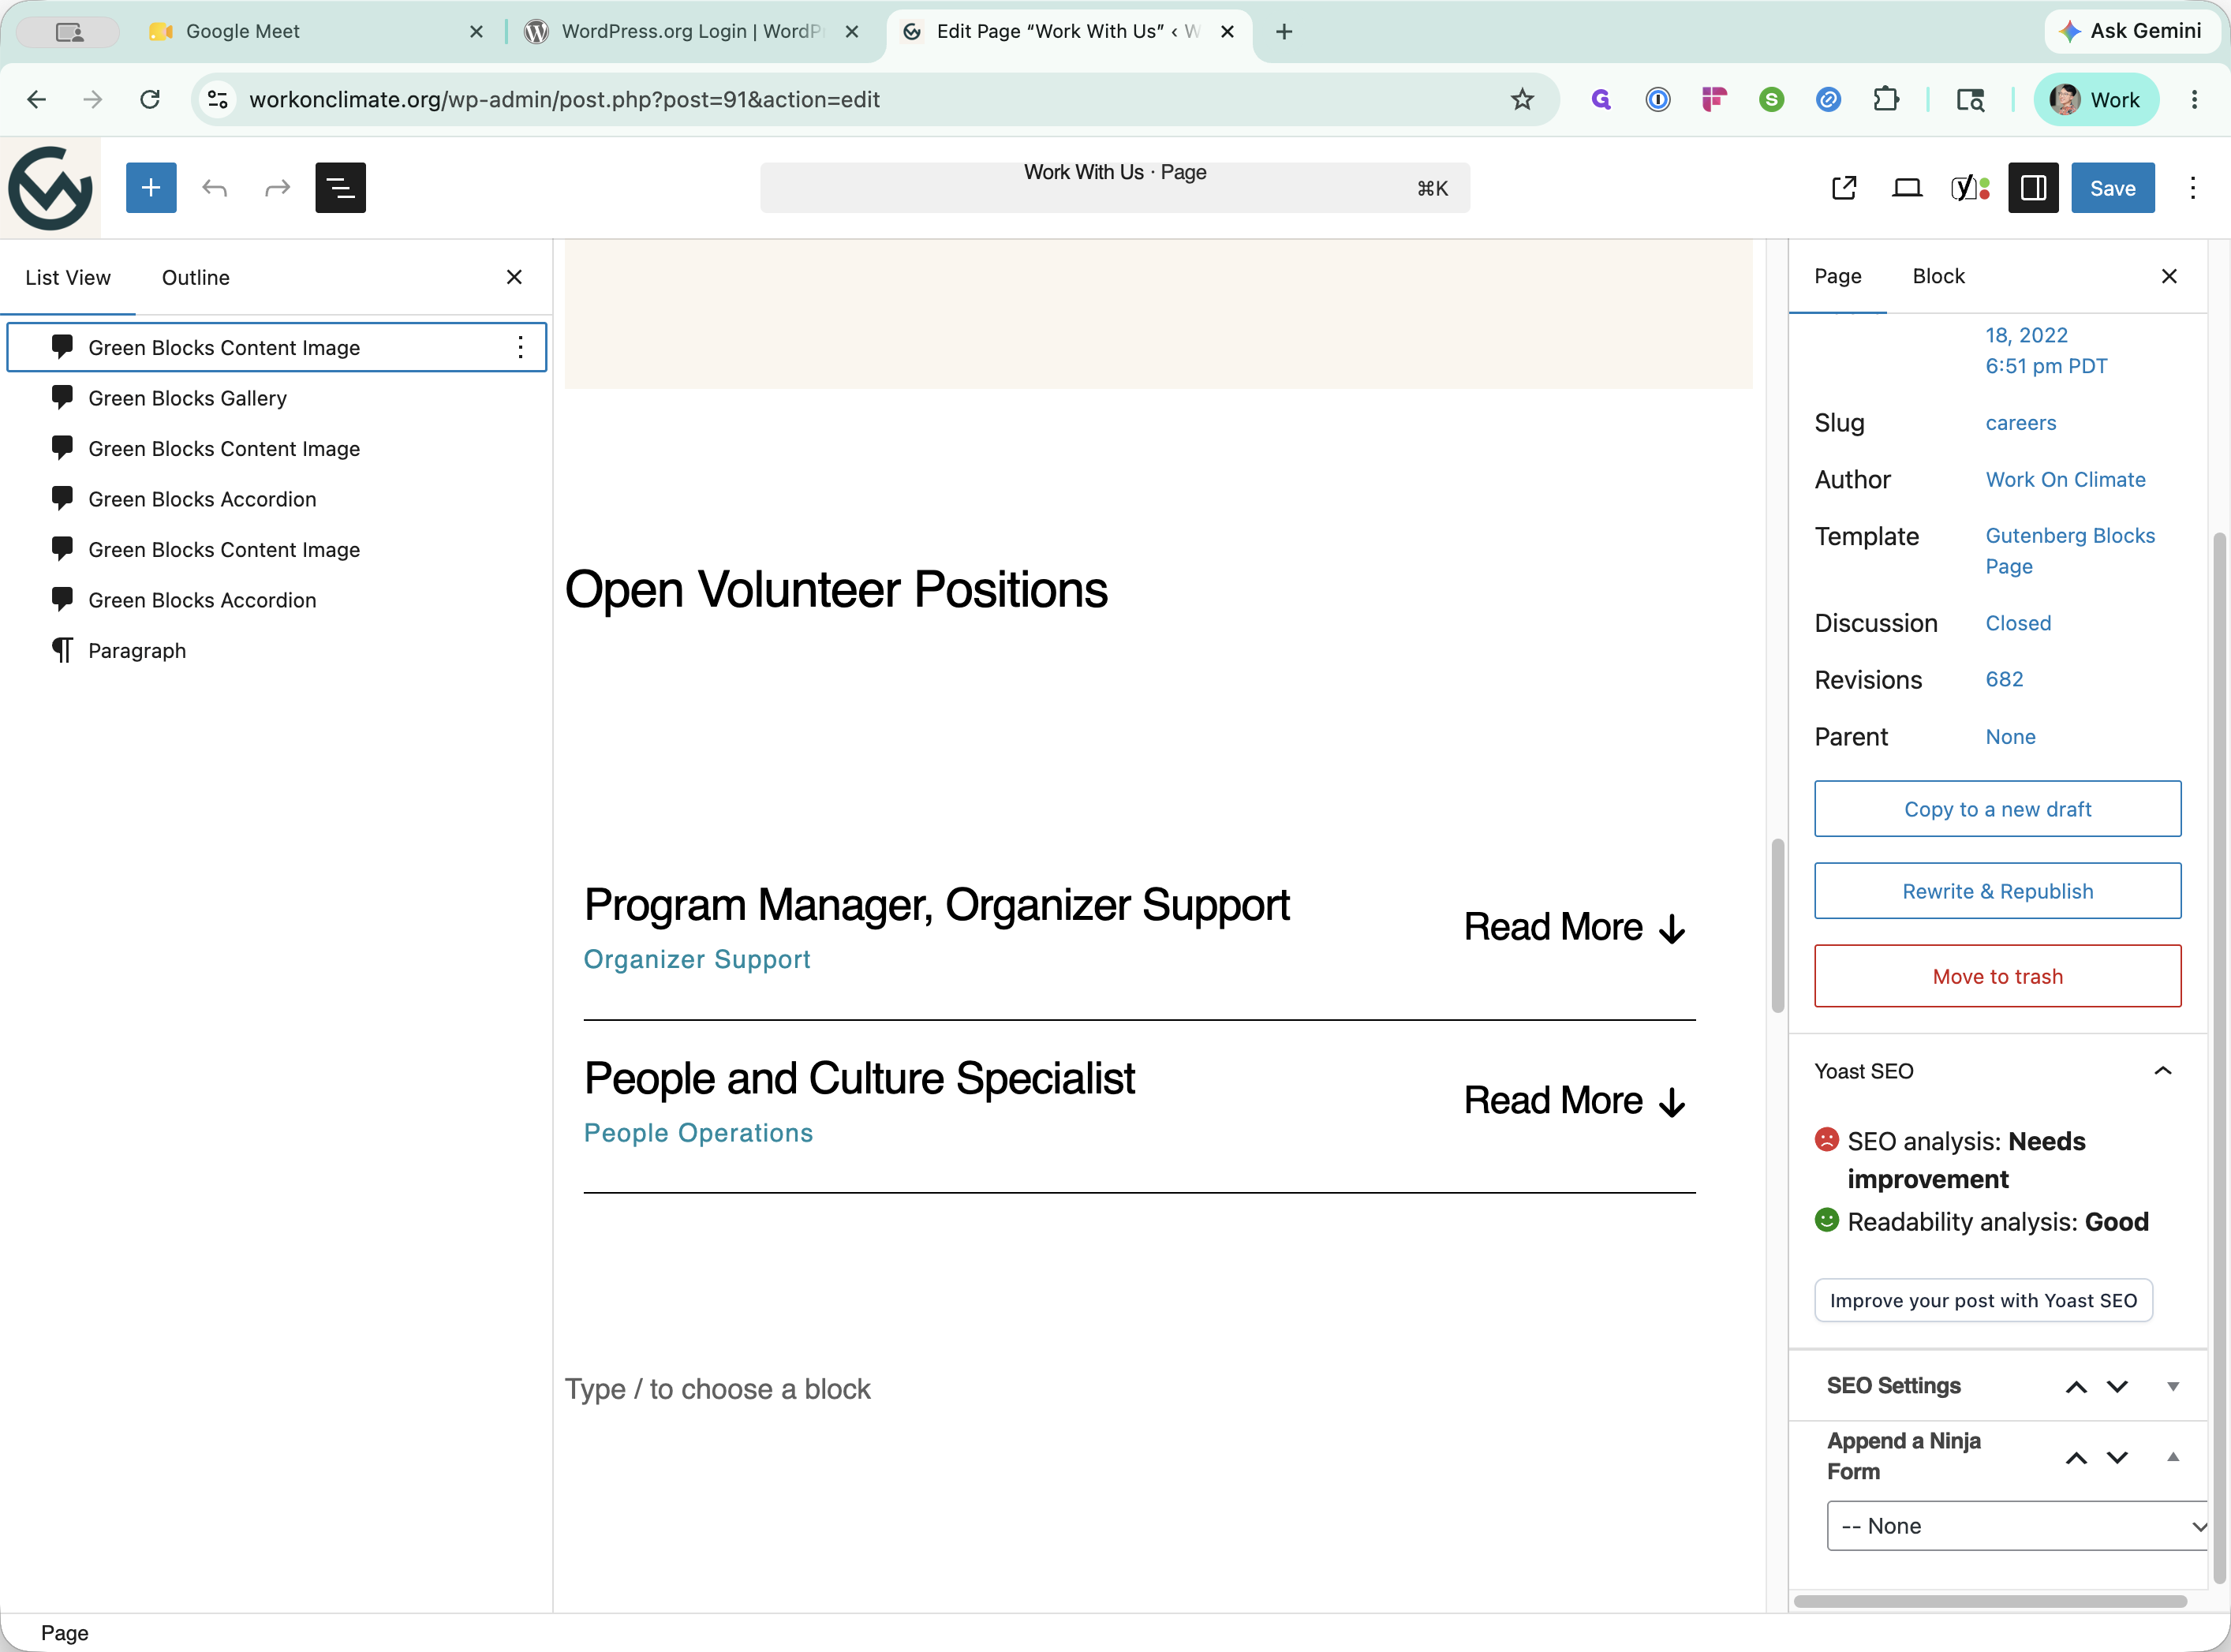The height and width of the screenshot is (1652, 2231).
Task: Select Green Blocks Gallery in list view
Action: pos(277,398)
